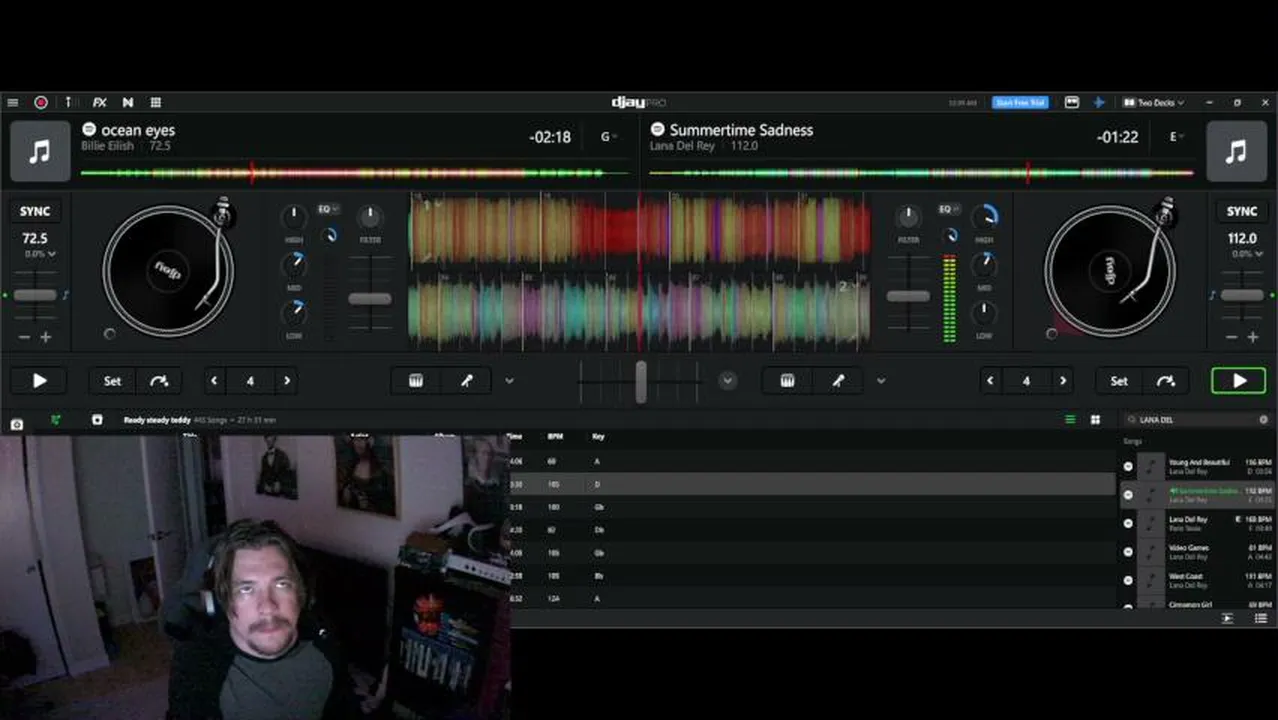Click the playlist icon before Ready steady teddy

[97, 420]
